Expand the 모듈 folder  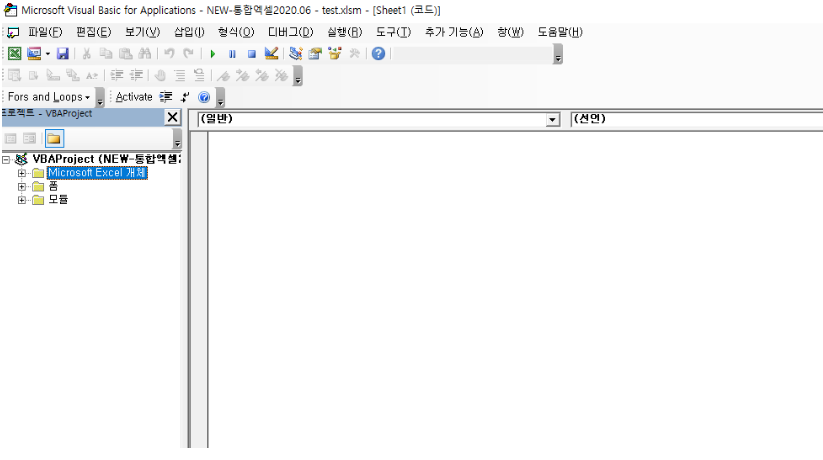point(22,200)
